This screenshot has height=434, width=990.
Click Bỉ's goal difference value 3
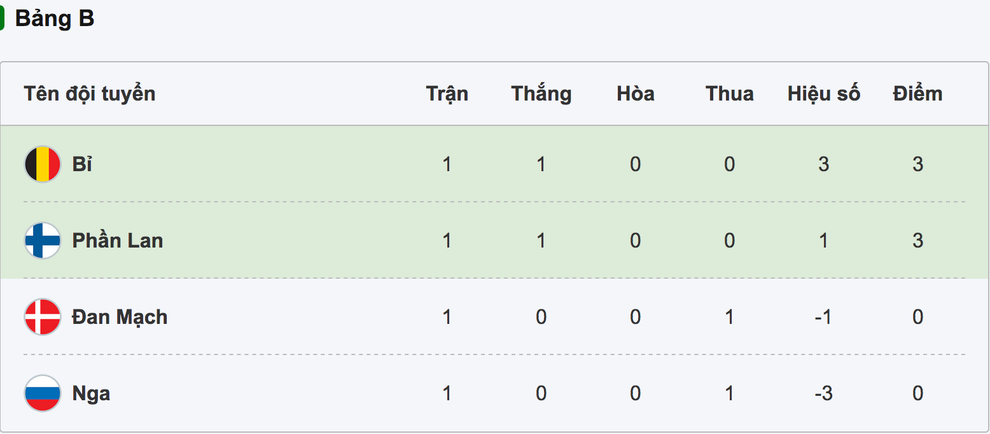click(x=823, y=164)
